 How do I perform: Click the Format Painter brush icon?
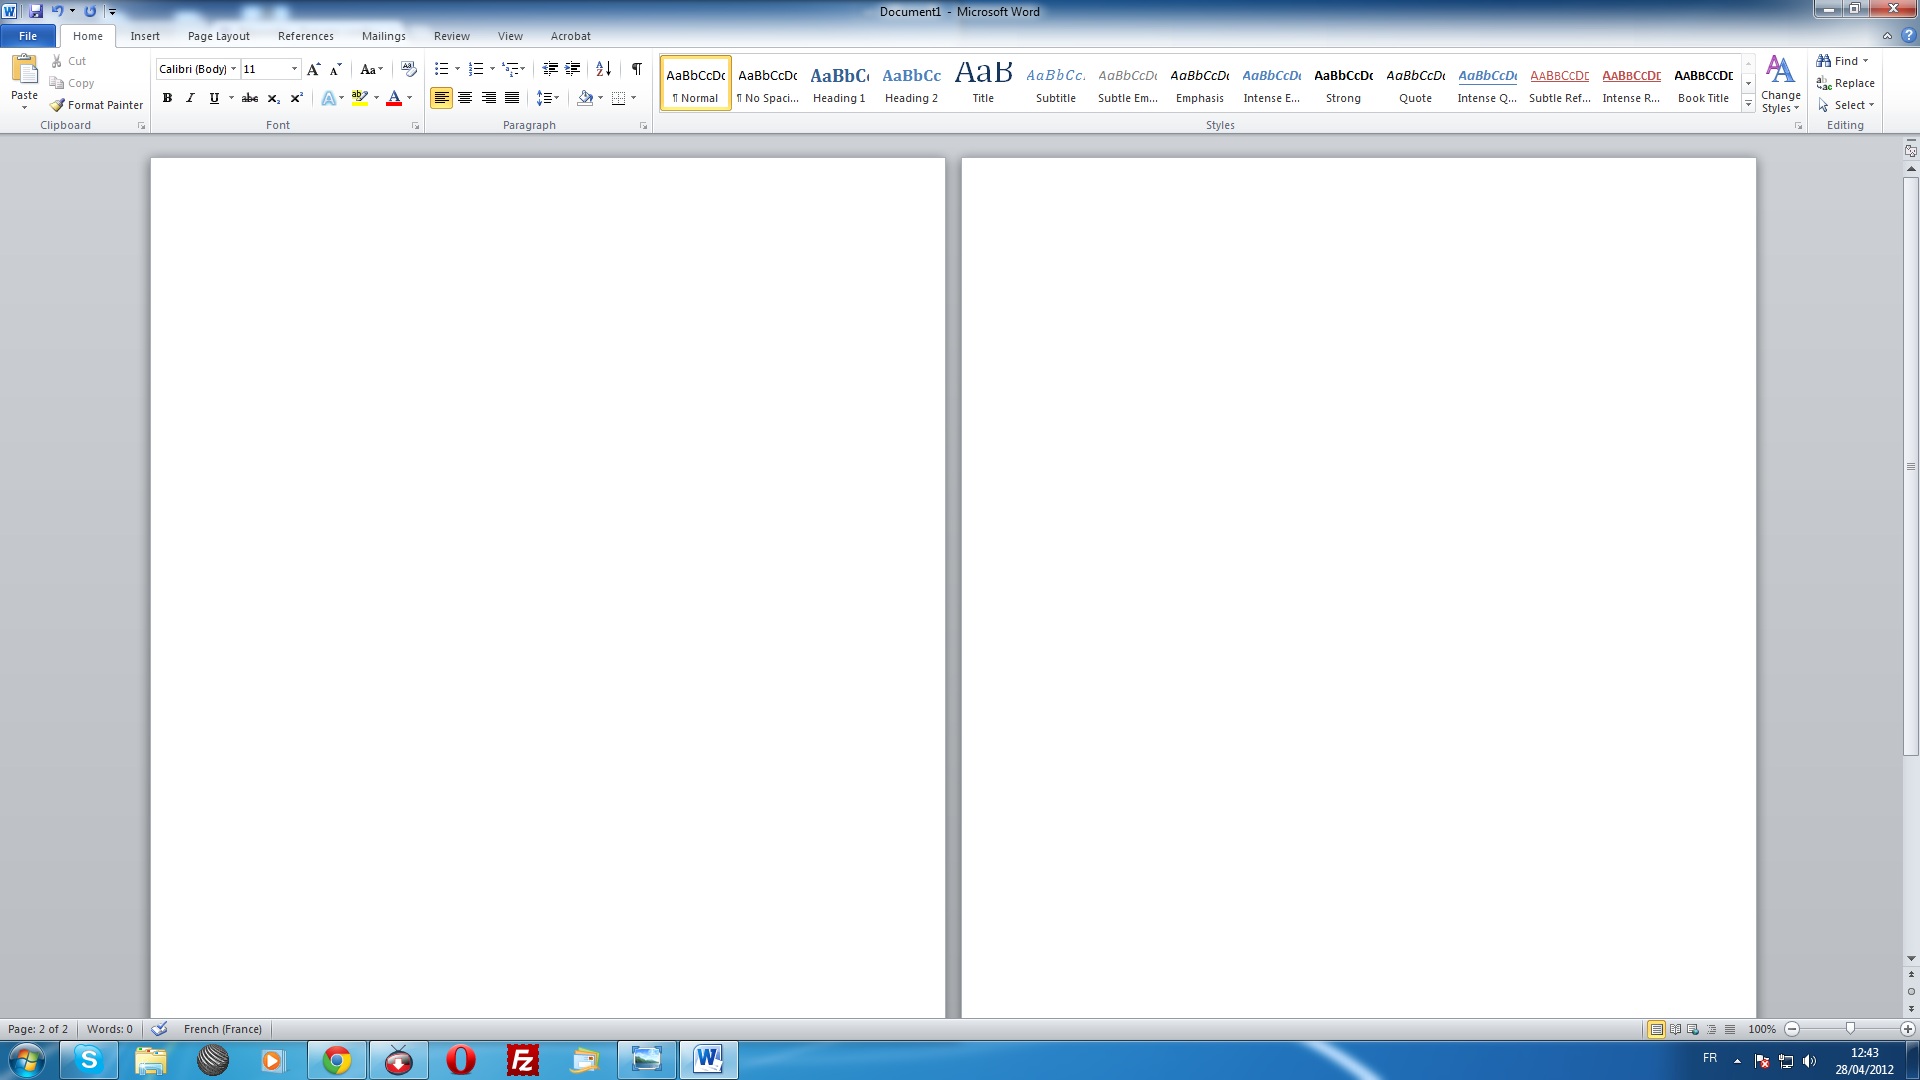coord(58,105)
